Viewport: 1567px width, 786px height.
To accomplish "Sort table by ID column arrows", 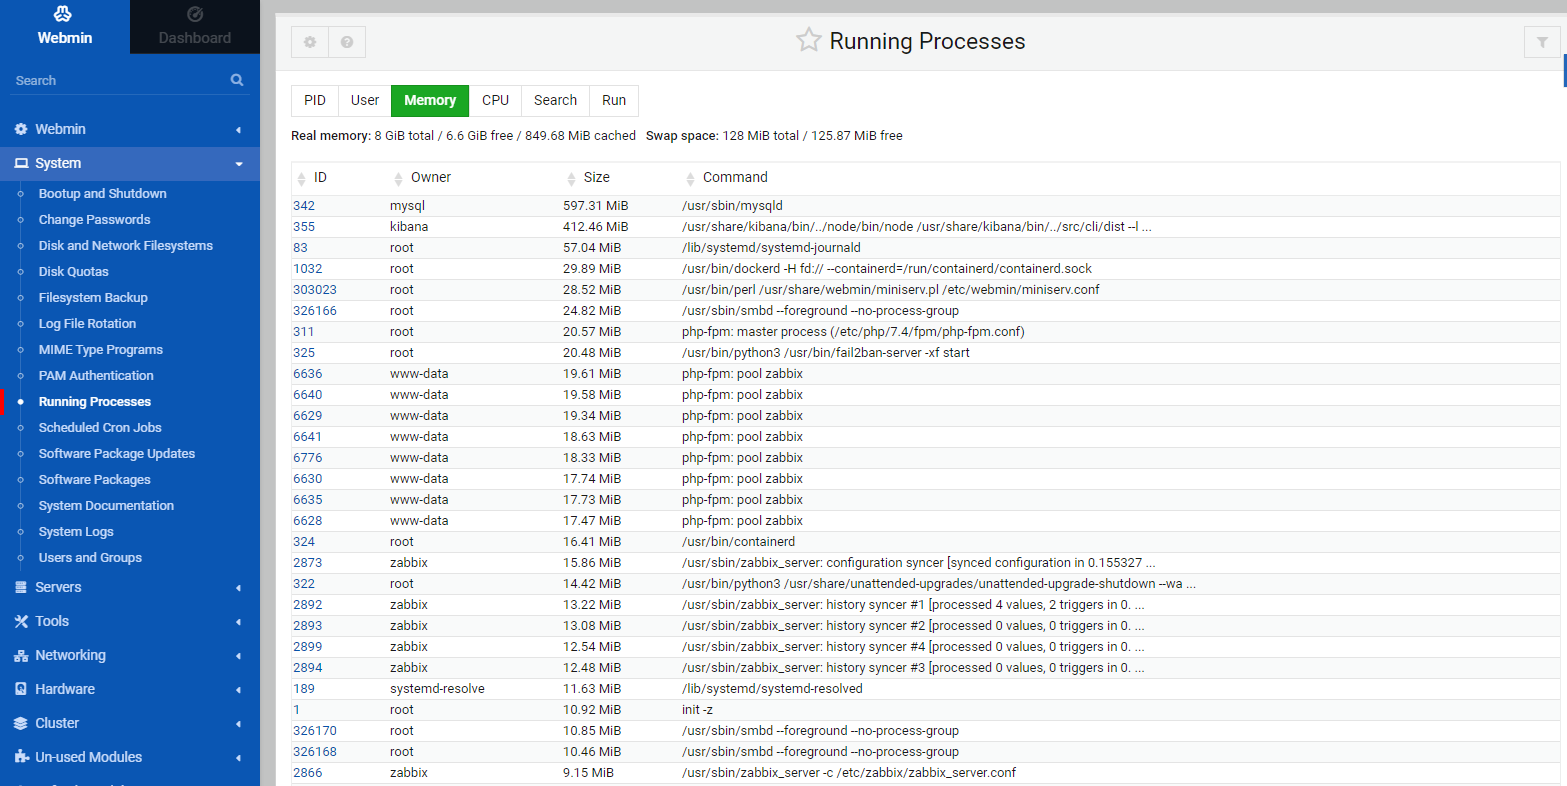I will (302, 178).
